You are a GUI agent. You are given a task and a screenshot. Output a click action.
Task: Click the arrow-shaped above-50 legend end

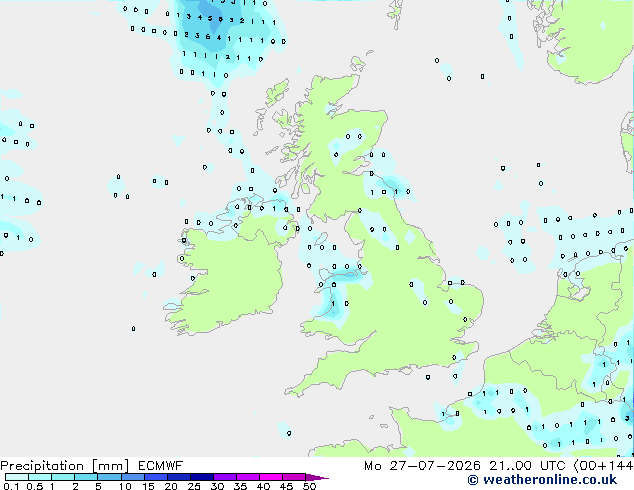point(317,477)
